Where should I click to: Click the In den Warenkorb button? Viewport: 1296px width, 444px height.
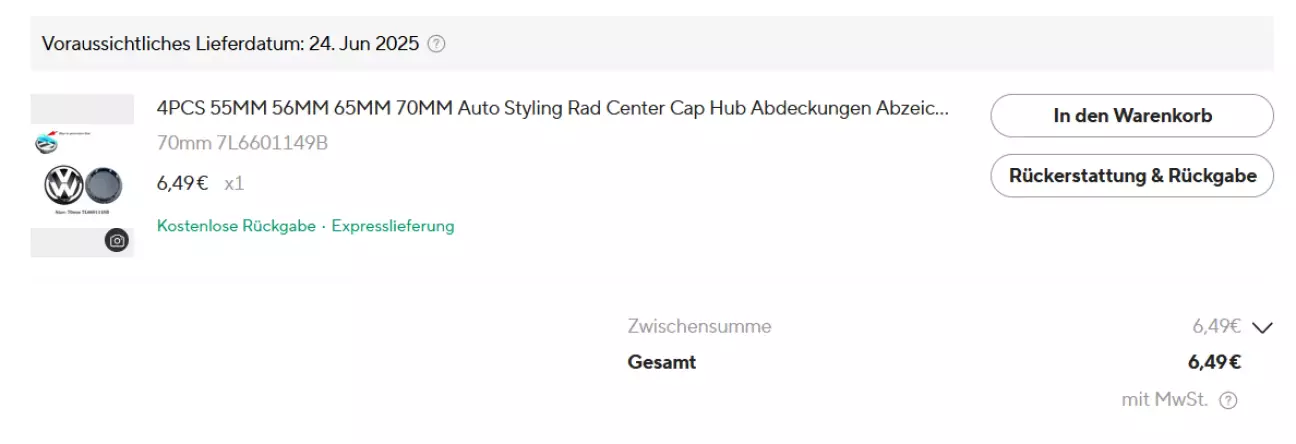pyautogui.click(x=1132, y=116)
